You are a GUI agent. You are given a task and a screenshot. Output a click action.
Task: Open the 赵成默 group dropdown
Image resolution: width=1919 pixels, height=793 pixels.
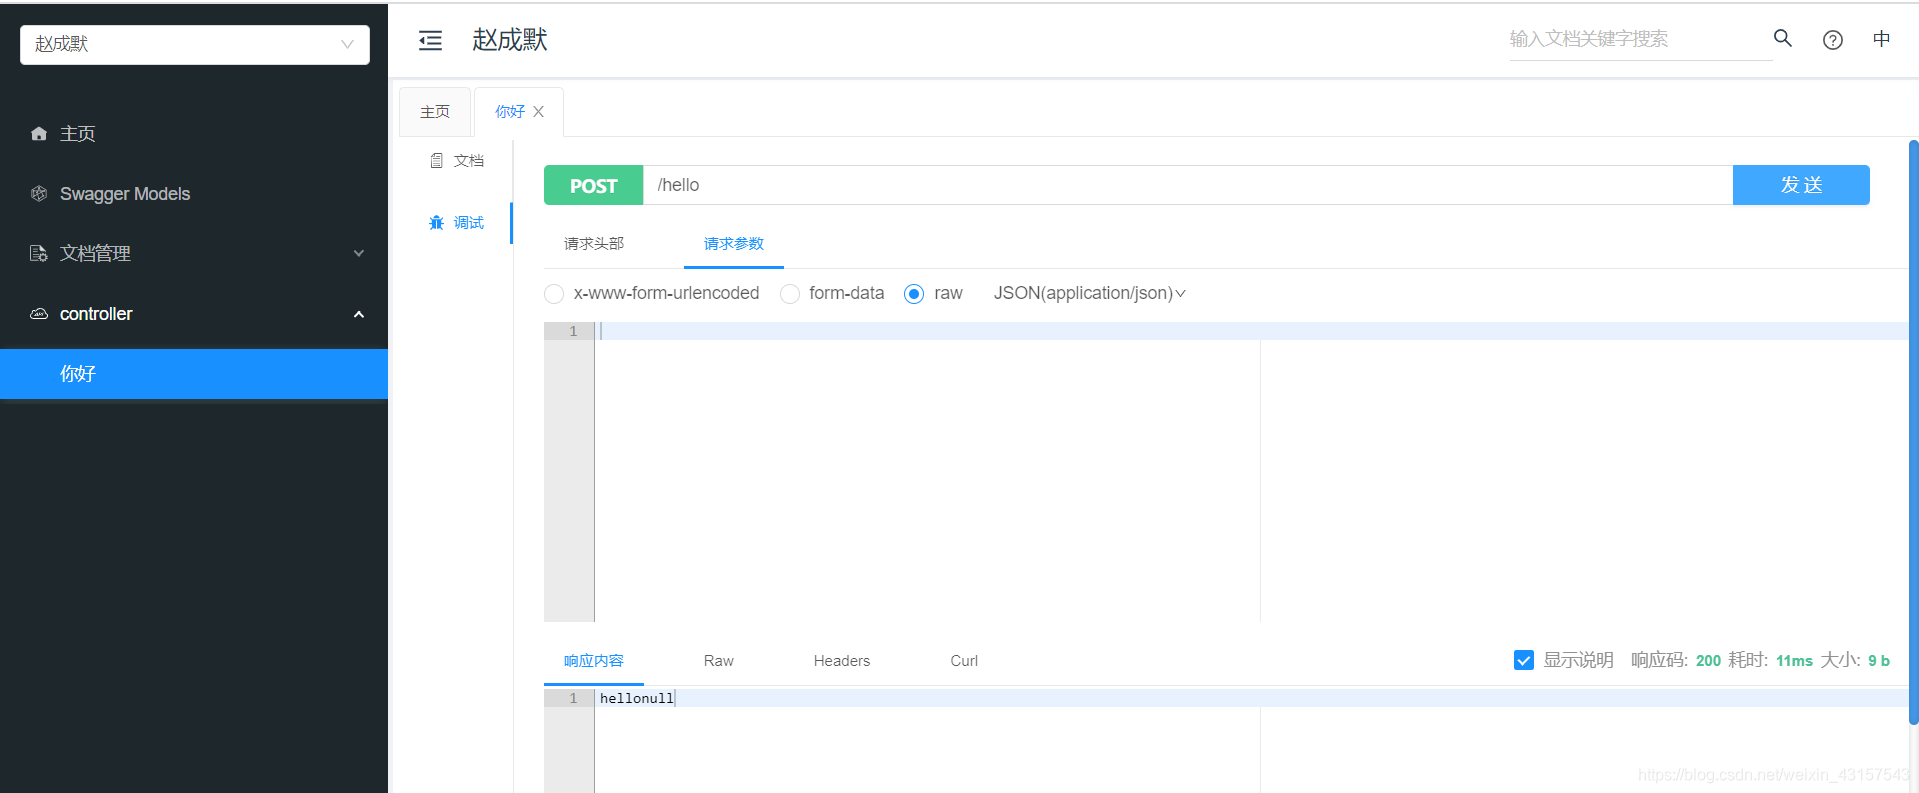pos(195,44)
